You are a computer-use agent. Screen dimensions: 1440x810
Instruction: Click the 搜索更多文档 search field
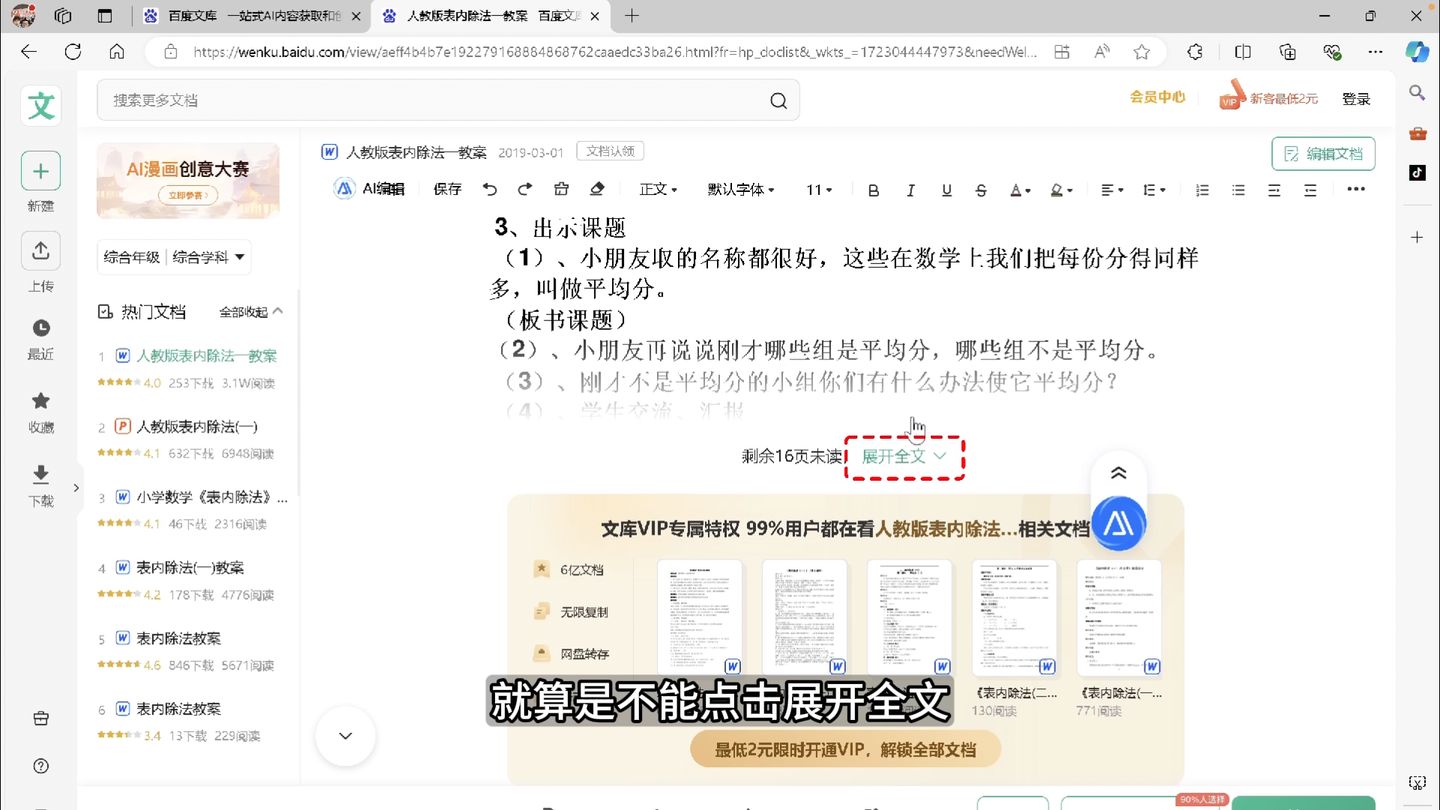[448, 100]
